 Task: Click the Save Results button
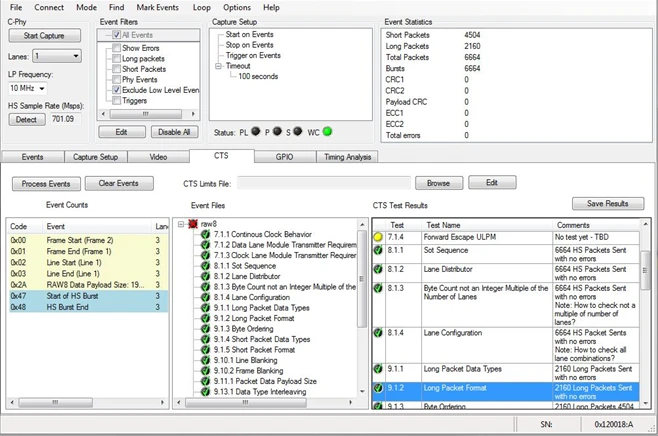coord(607,203)
